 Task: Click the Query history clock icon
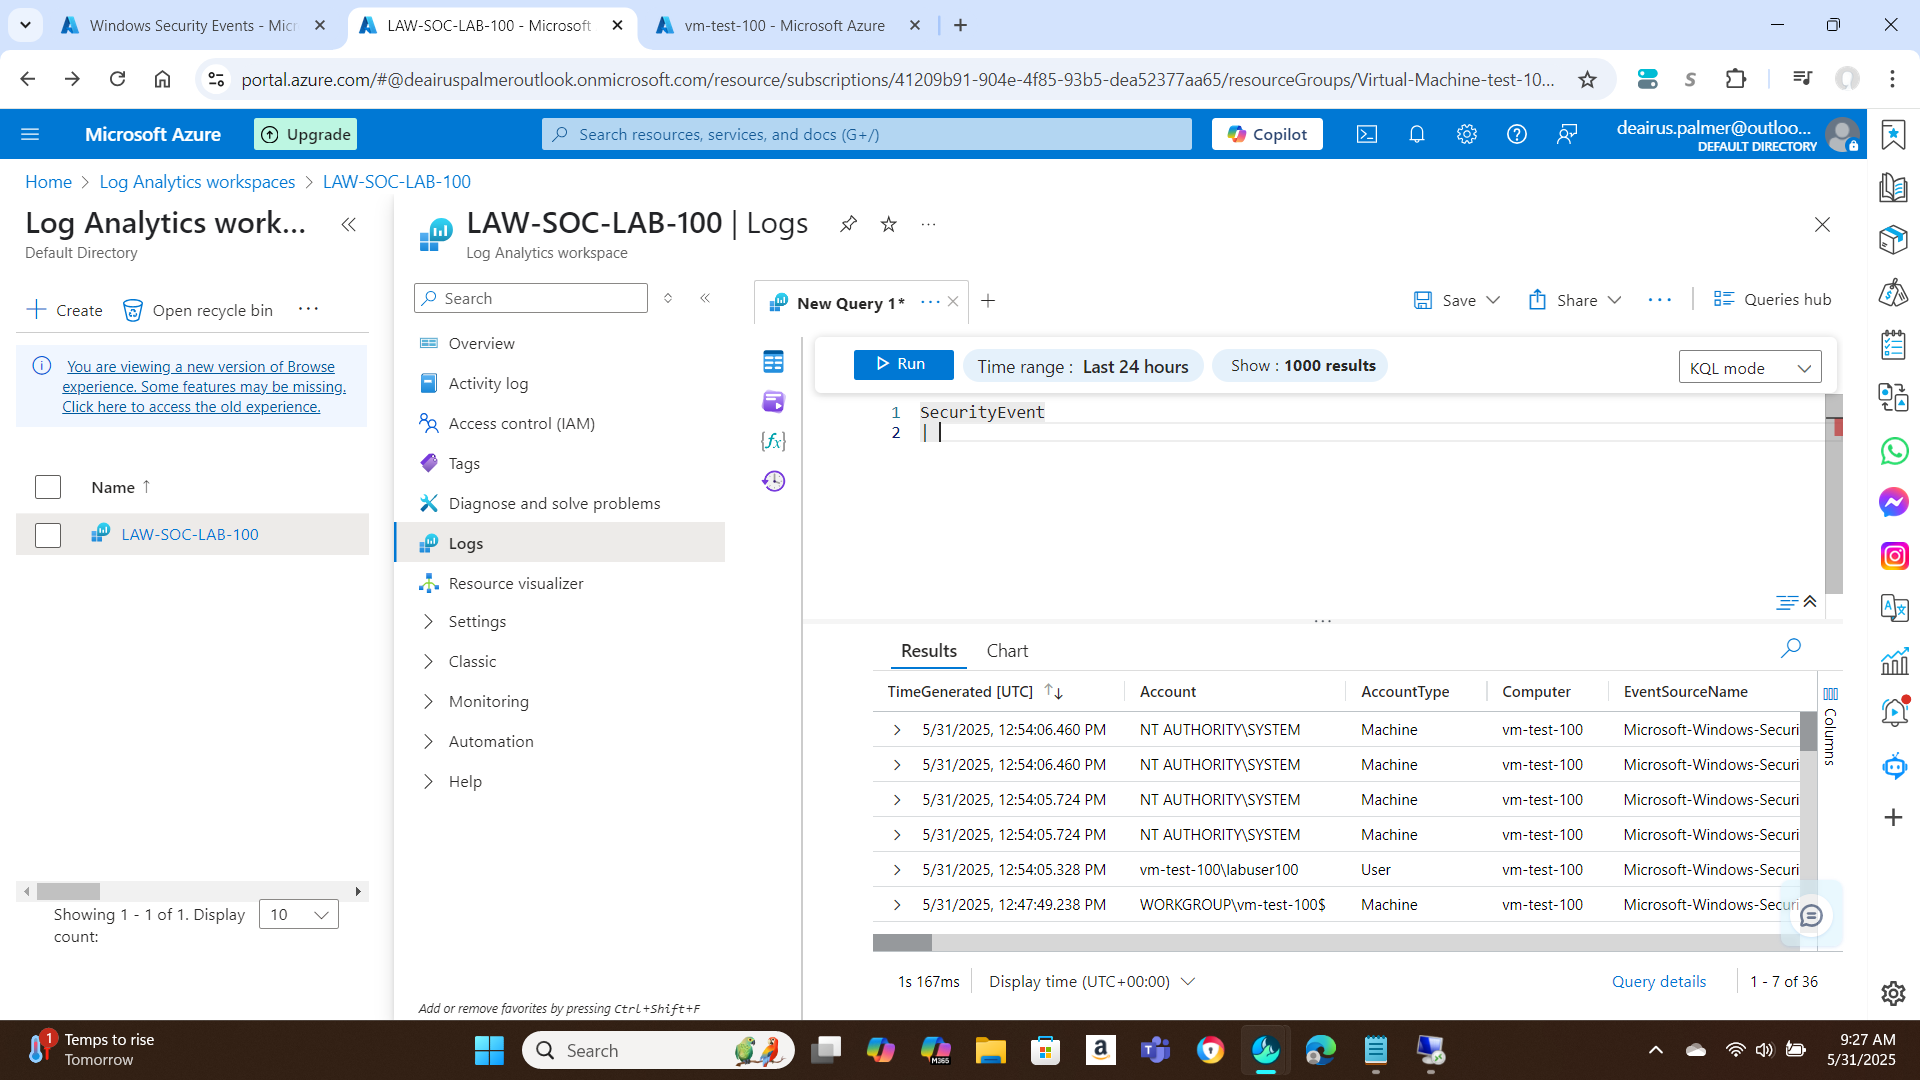coord(773,481)
